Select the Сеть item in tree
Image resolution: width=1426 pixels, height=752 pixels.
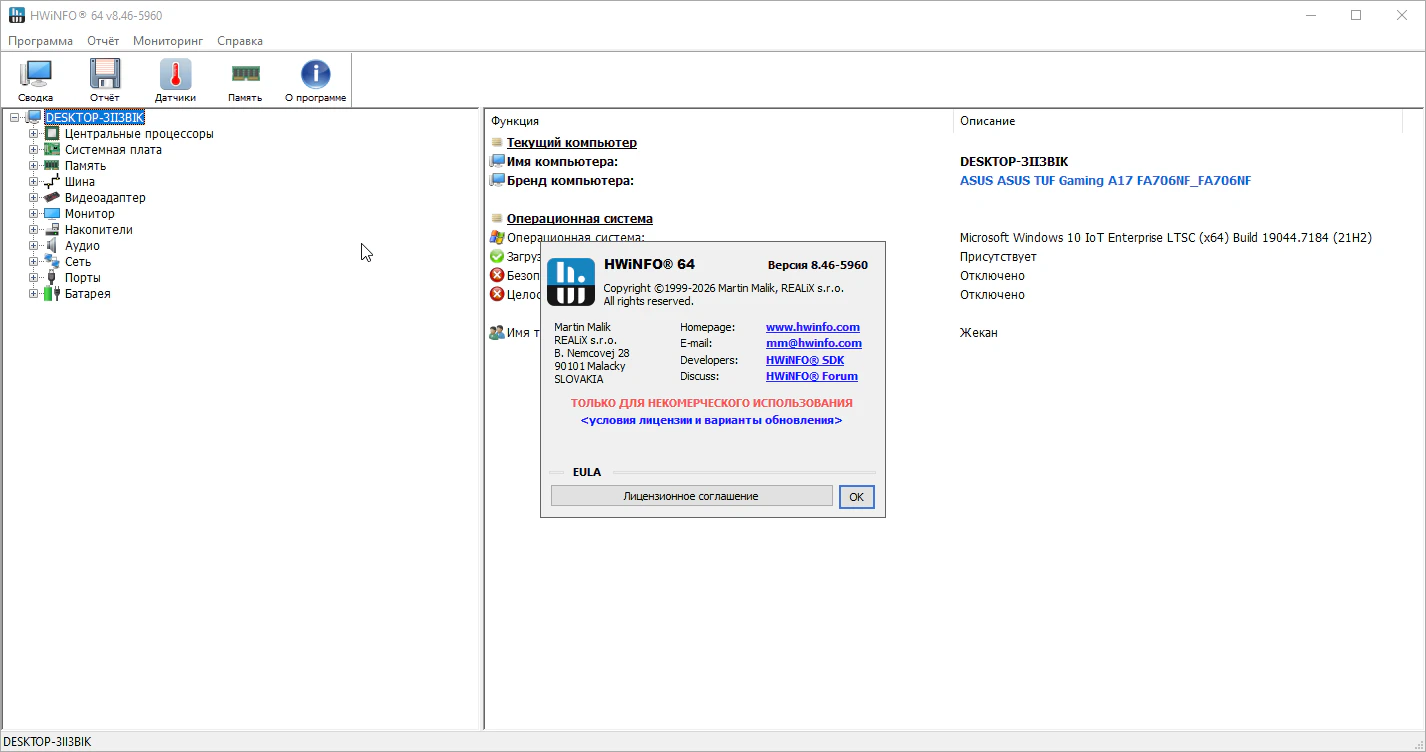click(77, 262)
